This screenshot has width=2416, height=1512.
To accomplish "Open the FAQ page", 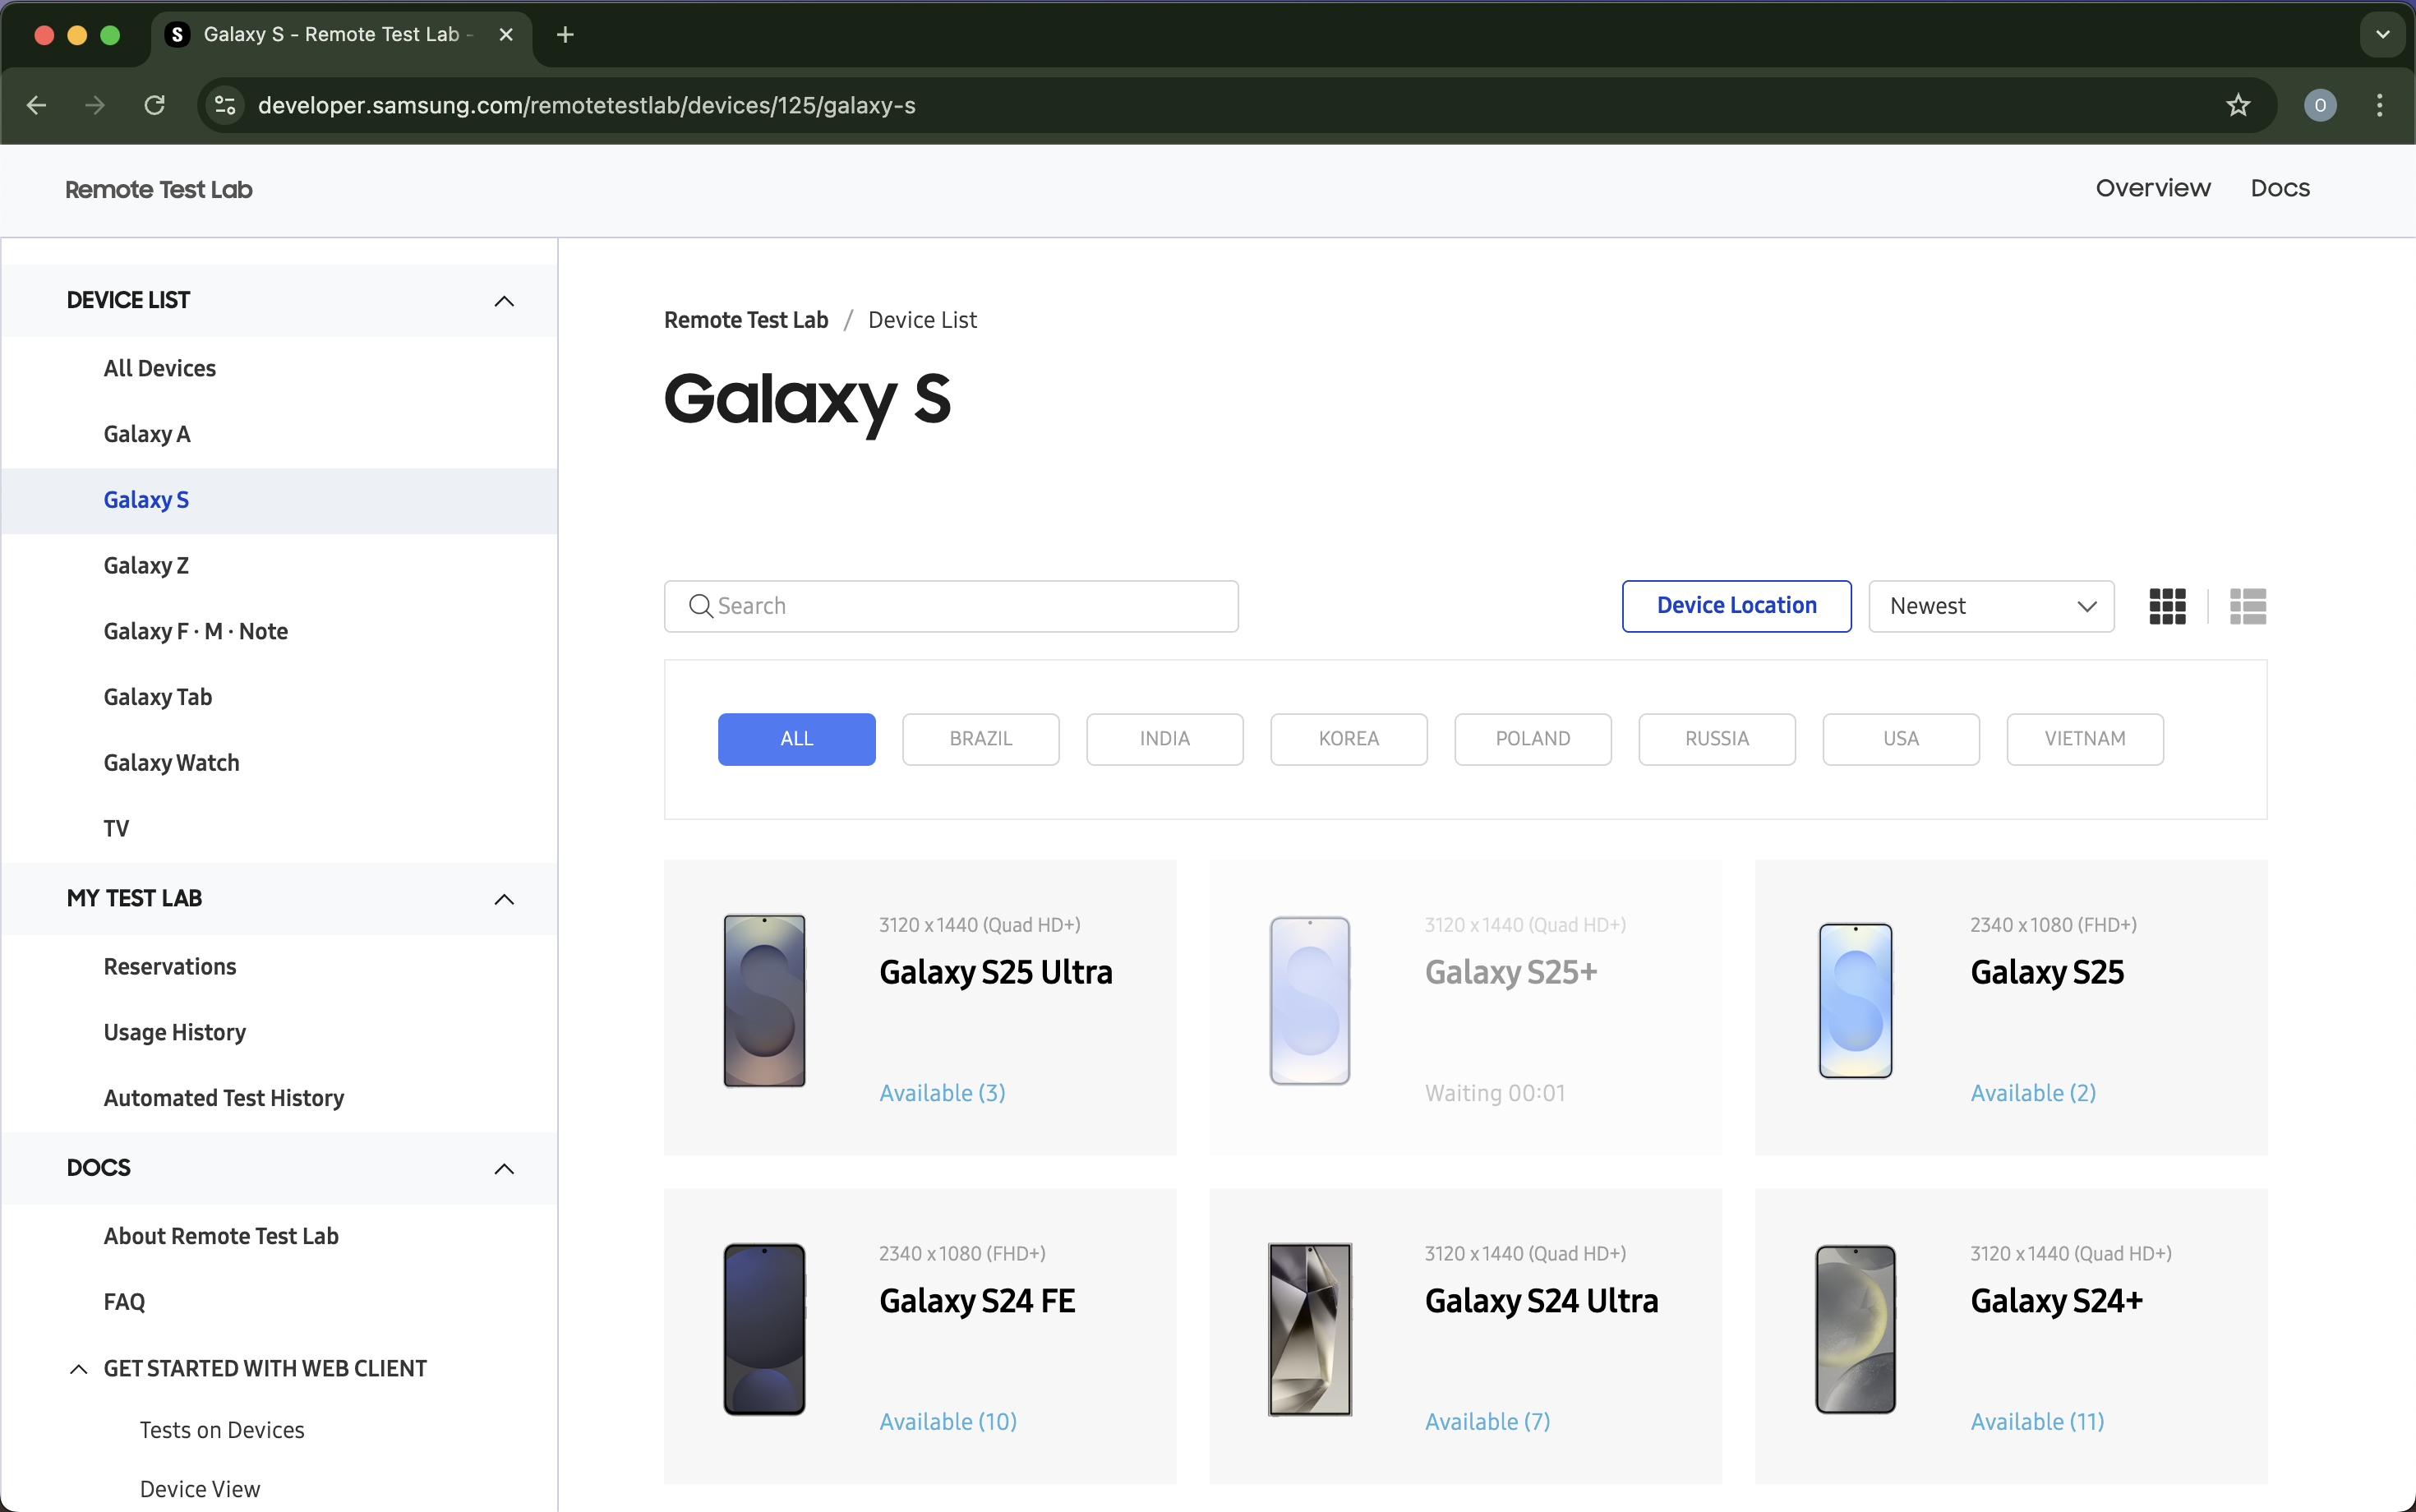I will pyautogui.click(x=124, y=1302).
